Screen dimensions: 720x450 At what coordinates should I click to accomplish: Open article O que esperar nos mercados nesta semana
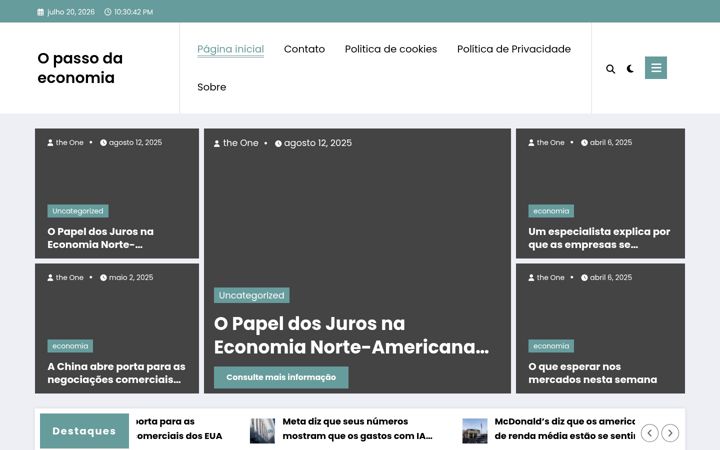(x=592, y=373)
